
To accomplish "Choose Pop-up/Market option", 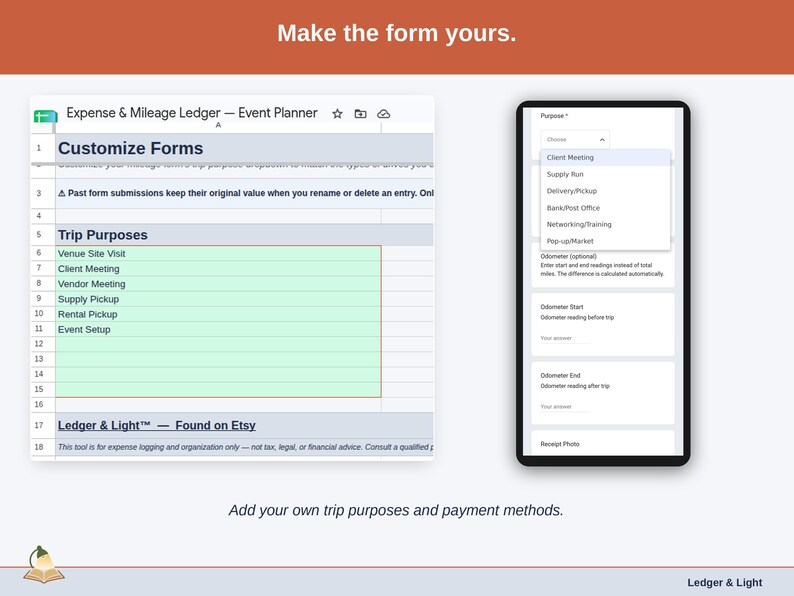I will coord(606,241).
